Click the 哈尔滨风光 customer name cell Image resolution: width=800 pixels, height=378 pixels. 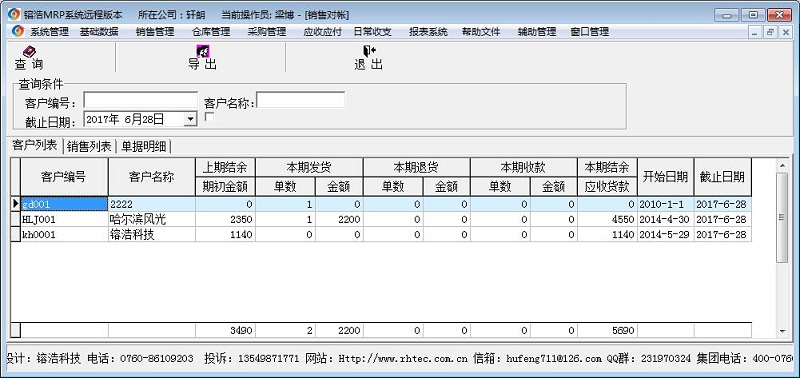(152, 219)
